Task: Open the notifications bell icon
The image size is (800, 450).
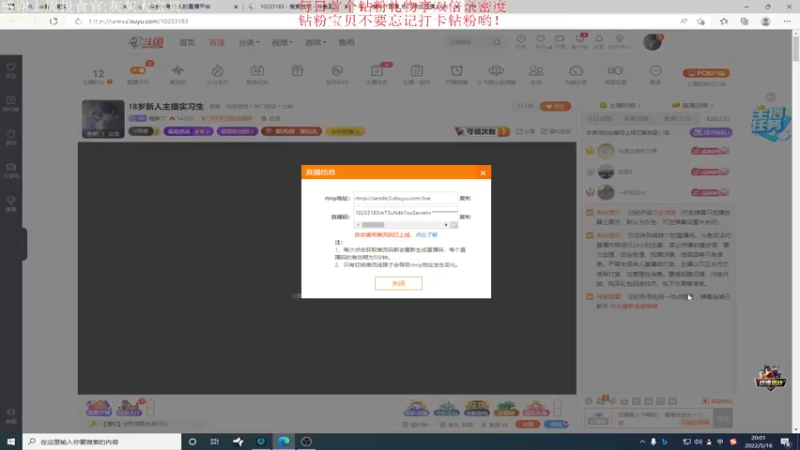Action: click(x=599, y=39)
